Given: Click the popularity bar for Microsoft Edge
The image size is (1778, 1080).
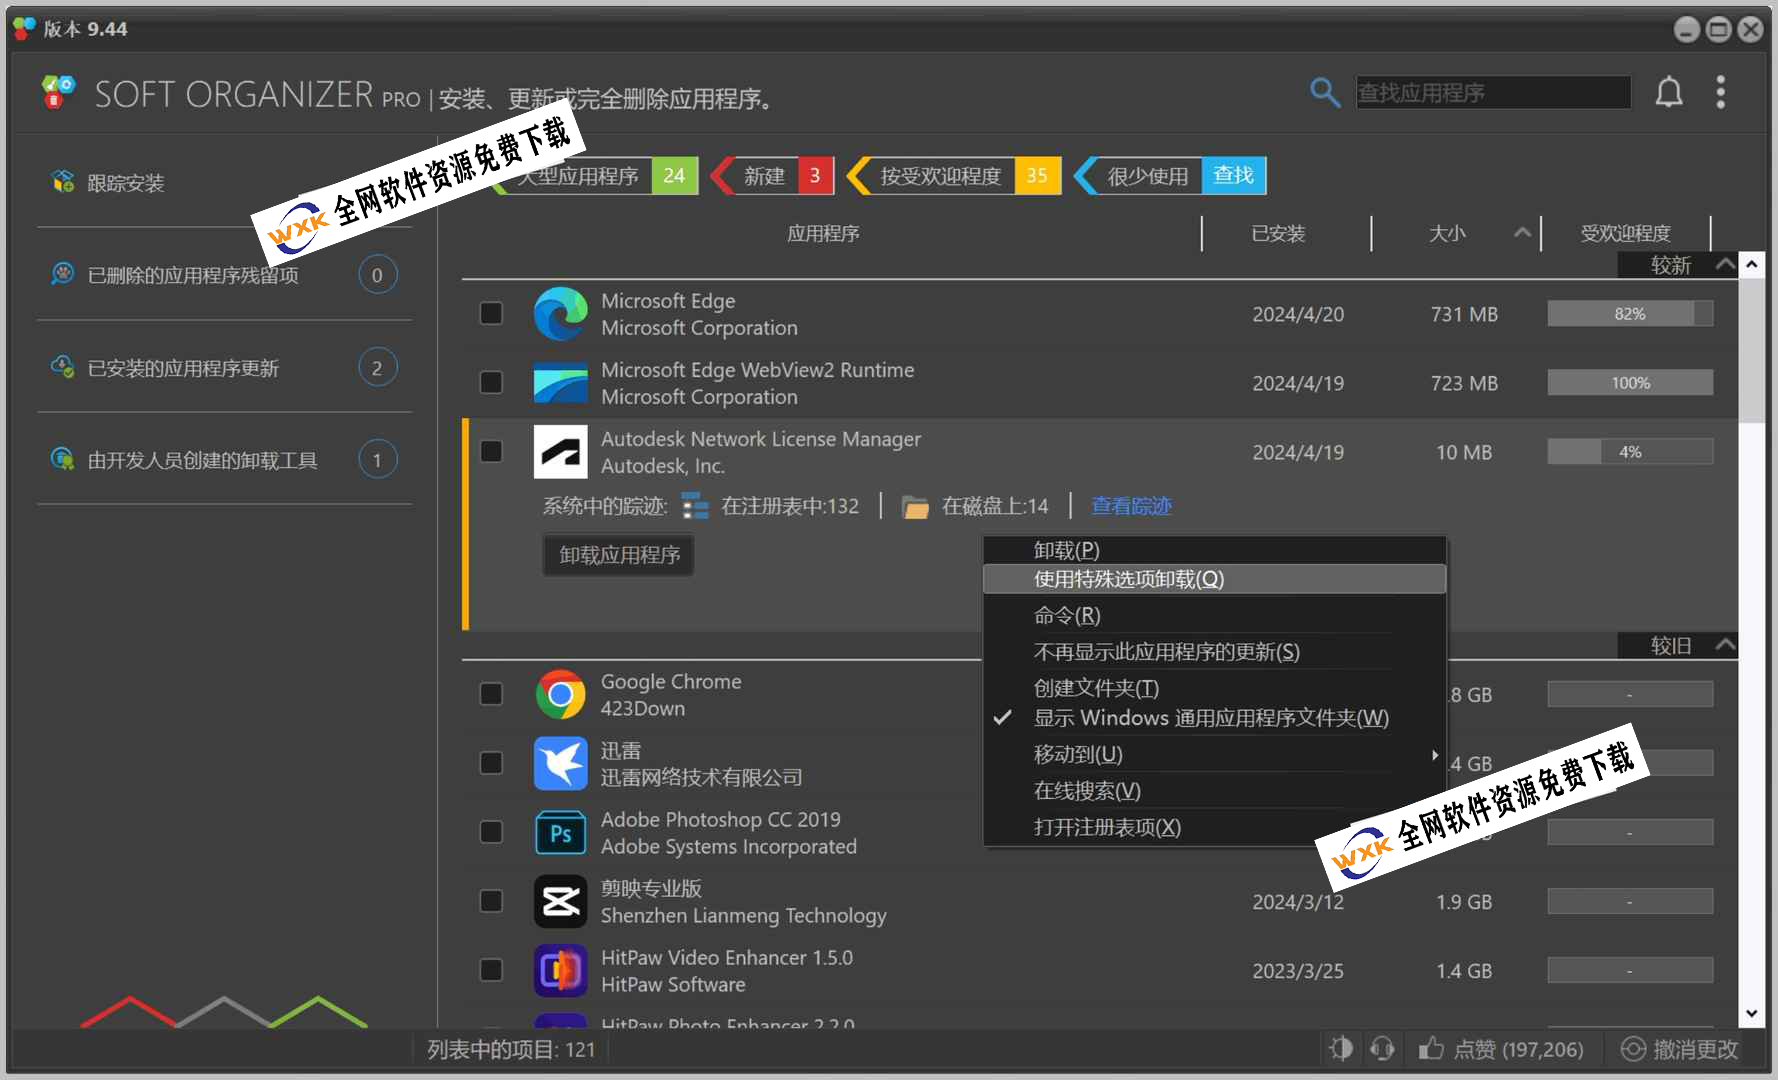Looking at the screenshot, I should (x=1629, y=314).
